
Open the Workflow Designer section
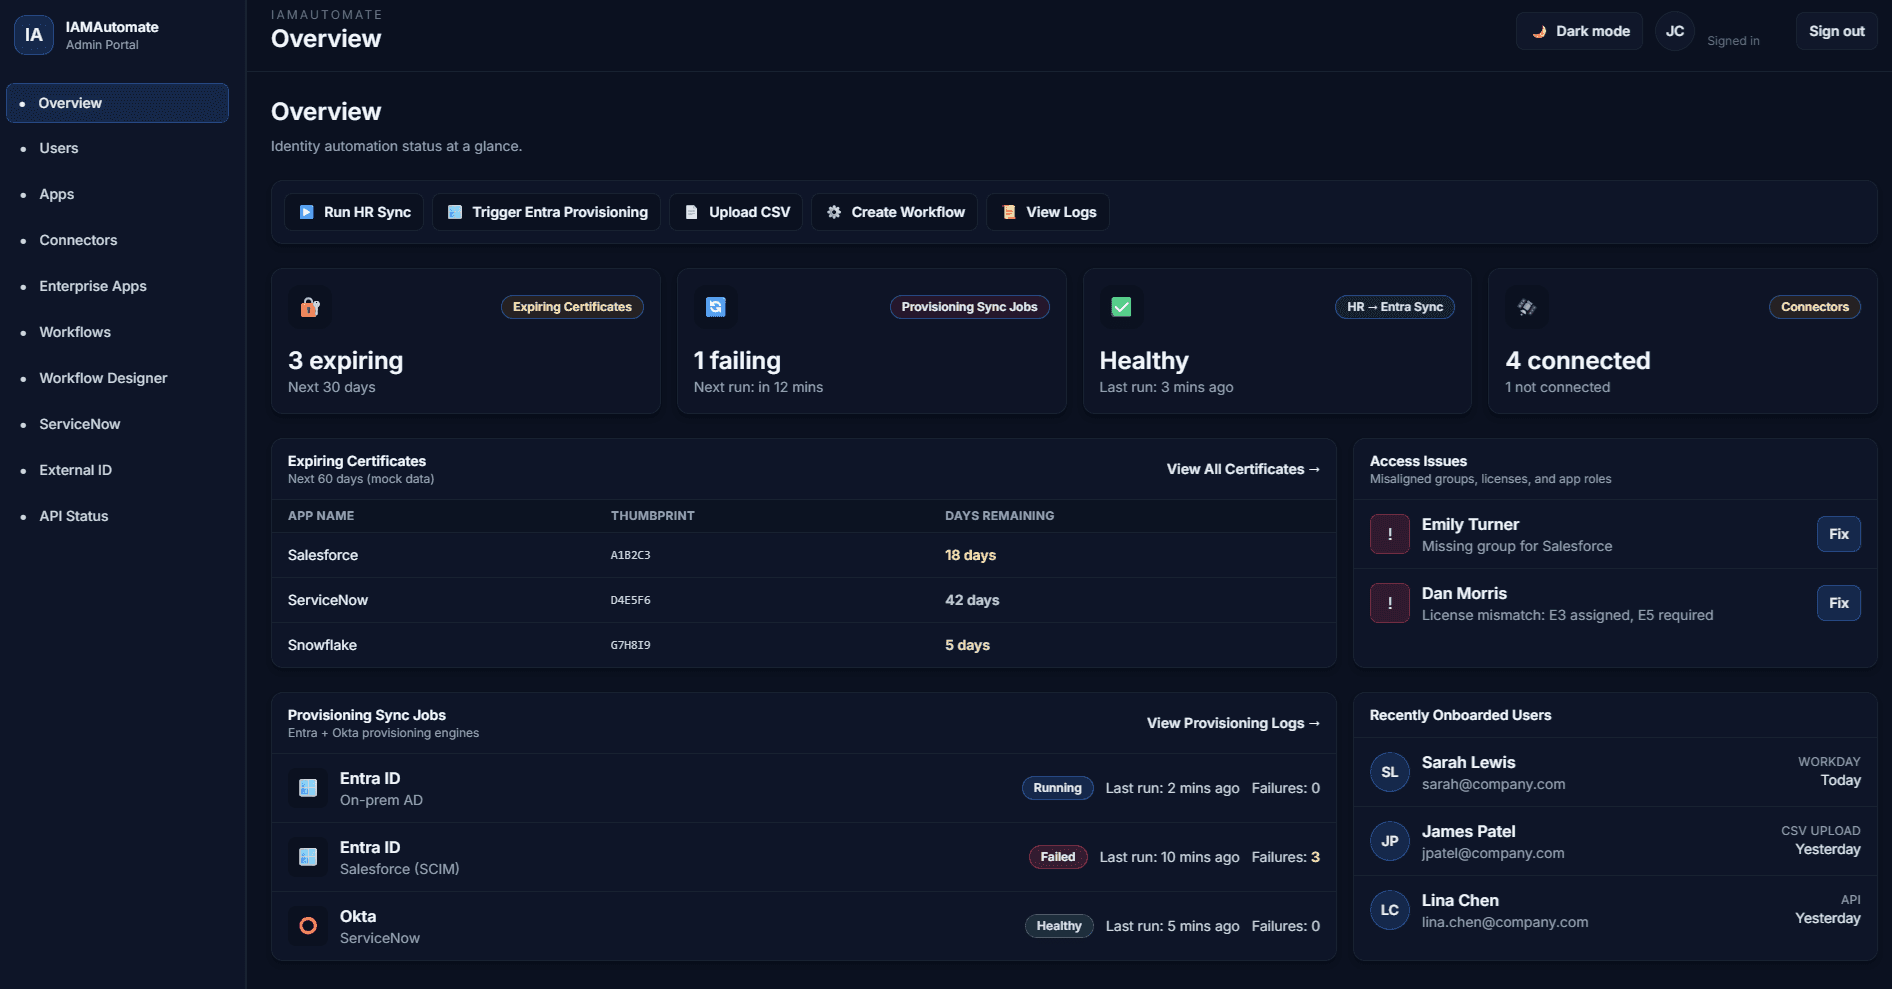[103, 378]
